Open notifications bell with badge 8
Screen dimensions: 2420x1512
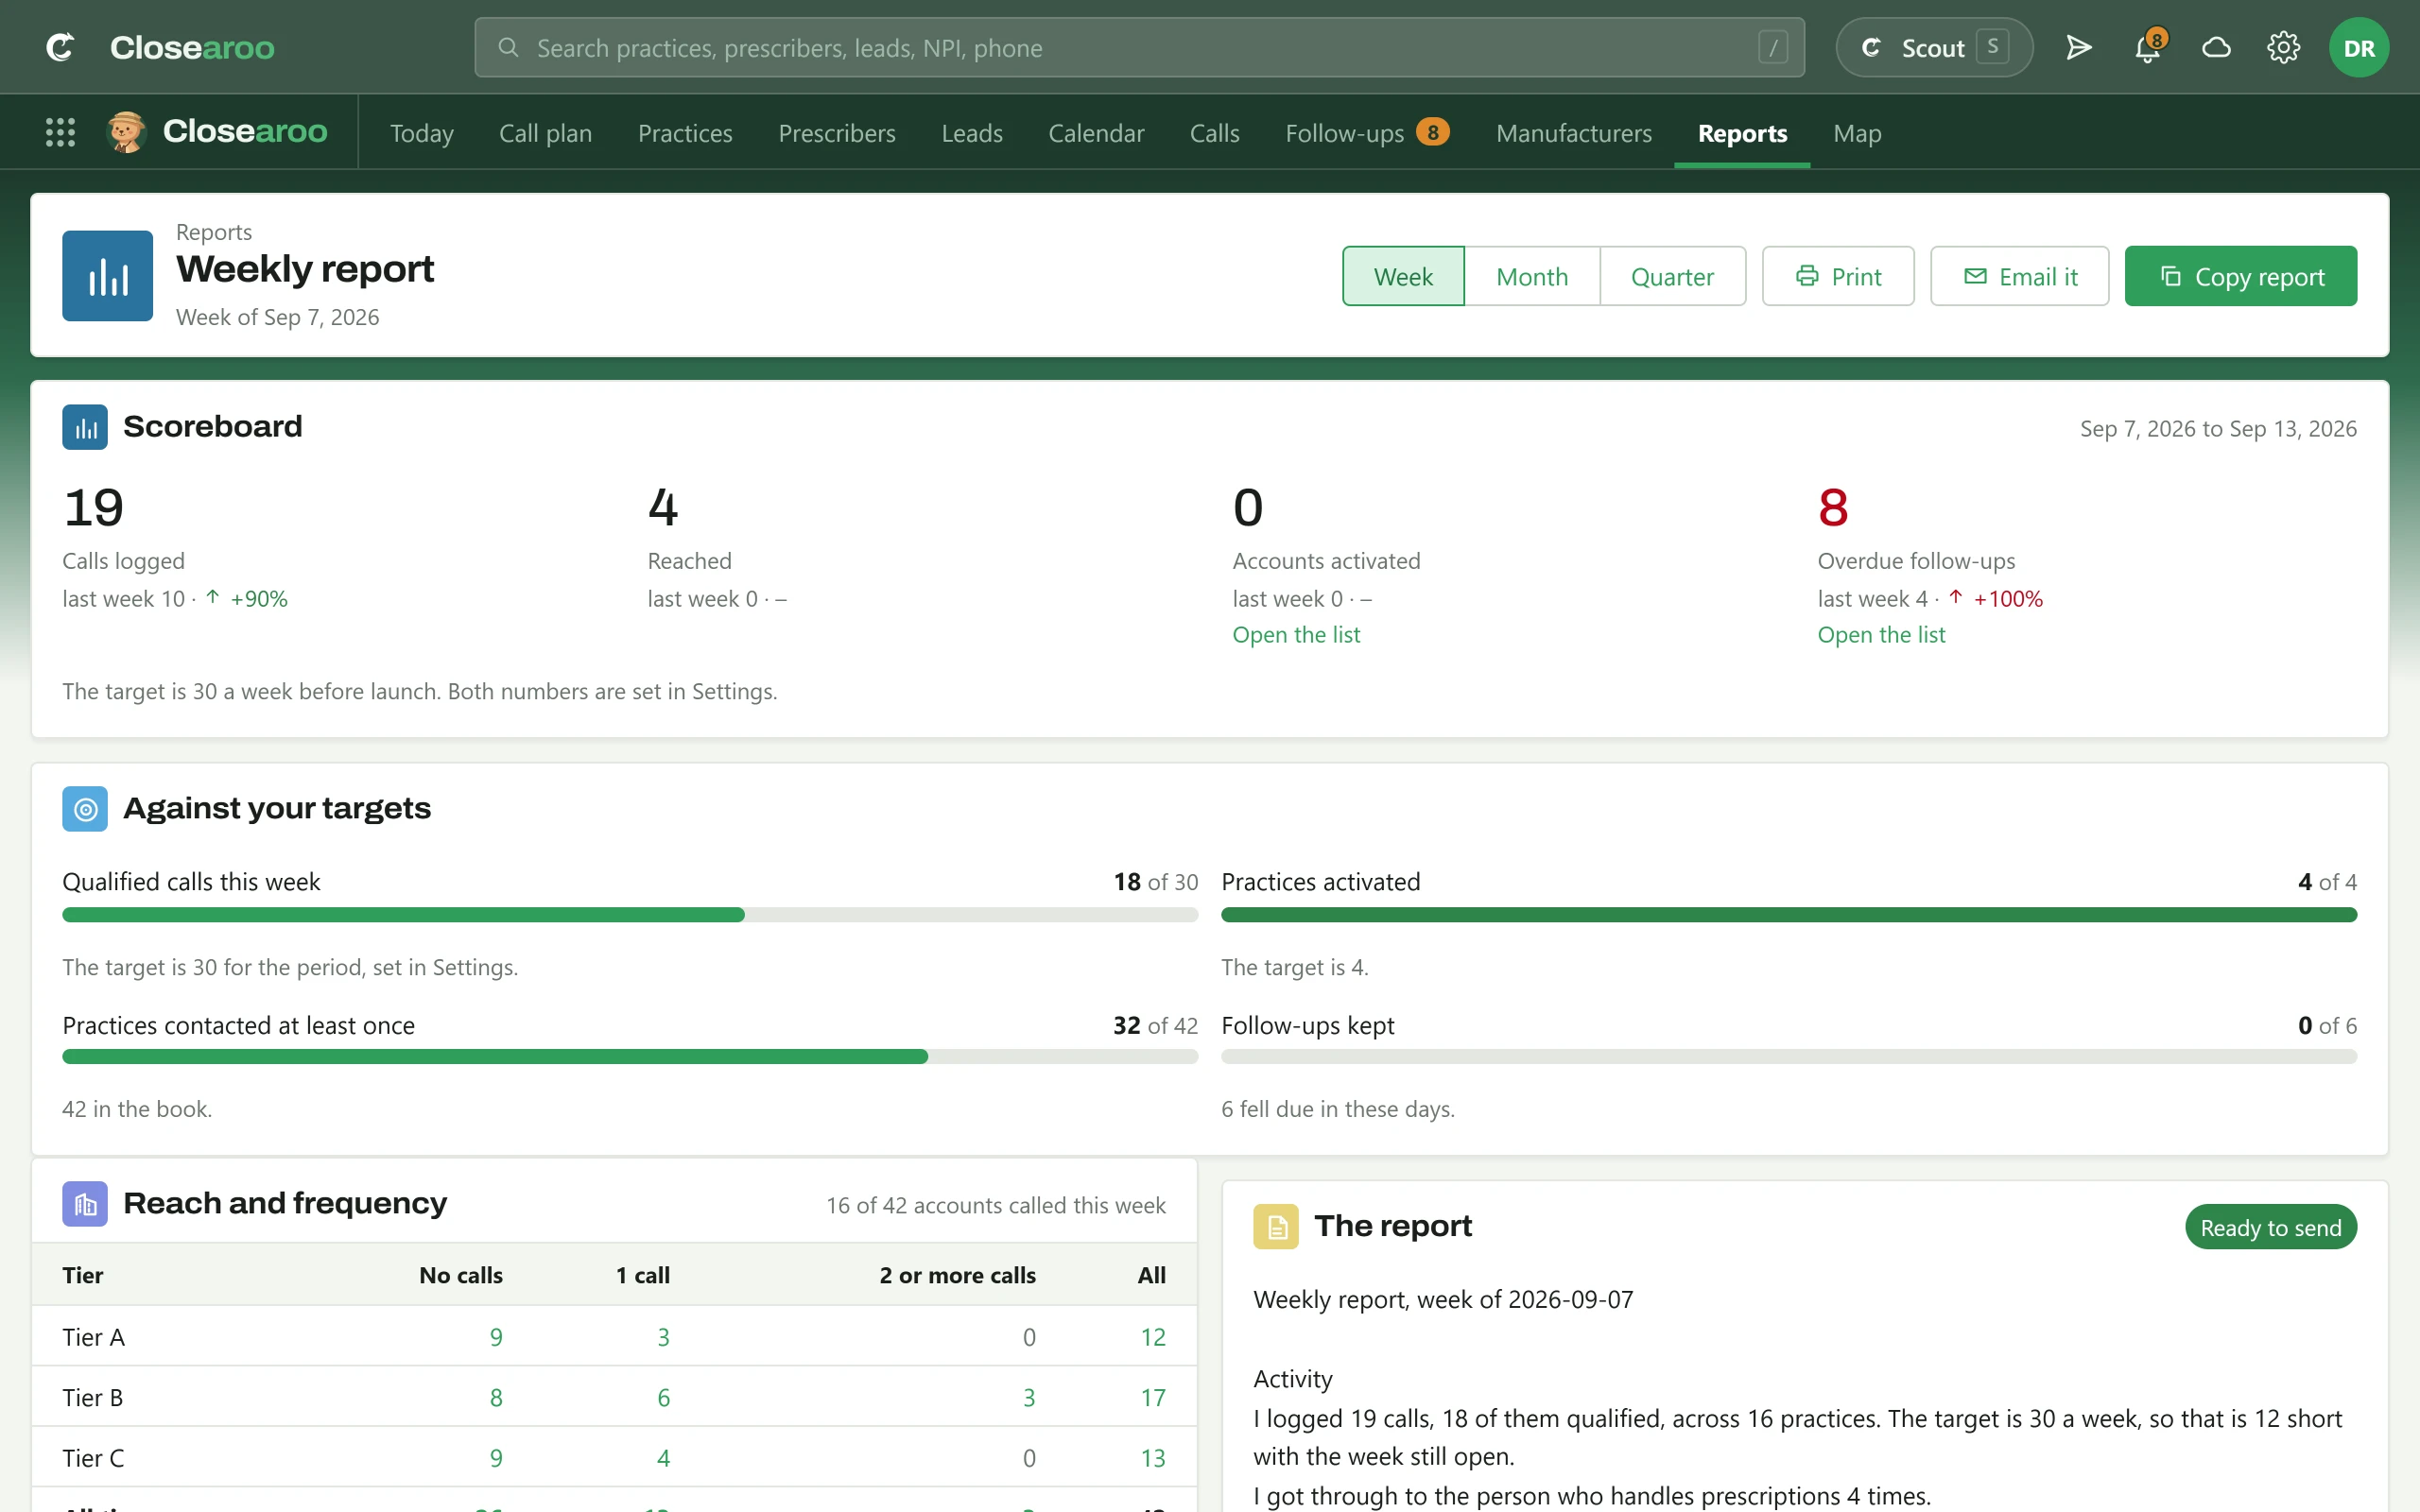tap(2148, 47)
